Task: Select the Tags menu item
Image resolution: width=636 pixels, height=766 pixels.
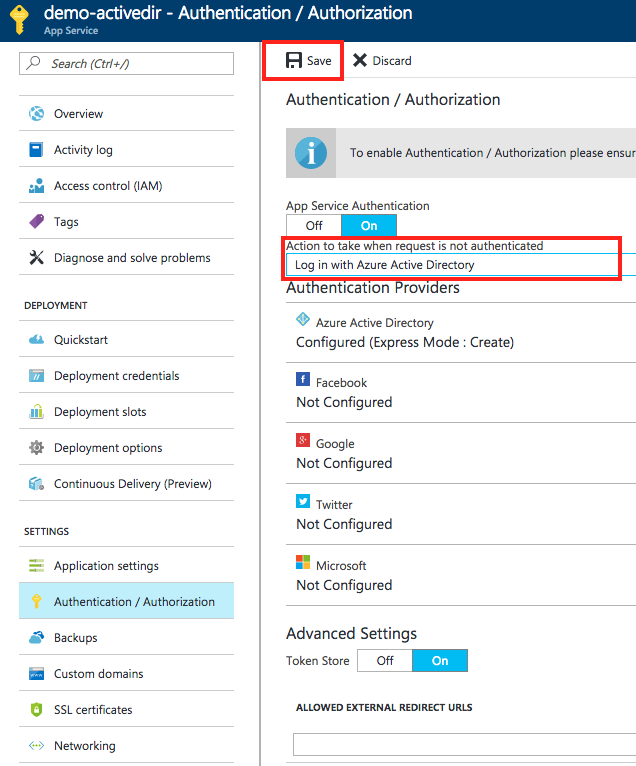Action: pos(127,221)
